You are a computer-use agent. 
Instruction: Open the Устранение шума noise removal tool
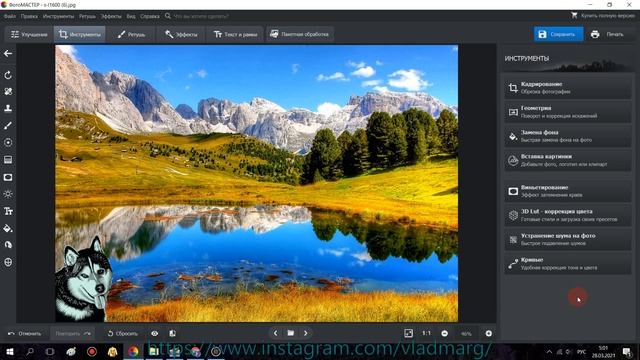(x=568, y=239)
